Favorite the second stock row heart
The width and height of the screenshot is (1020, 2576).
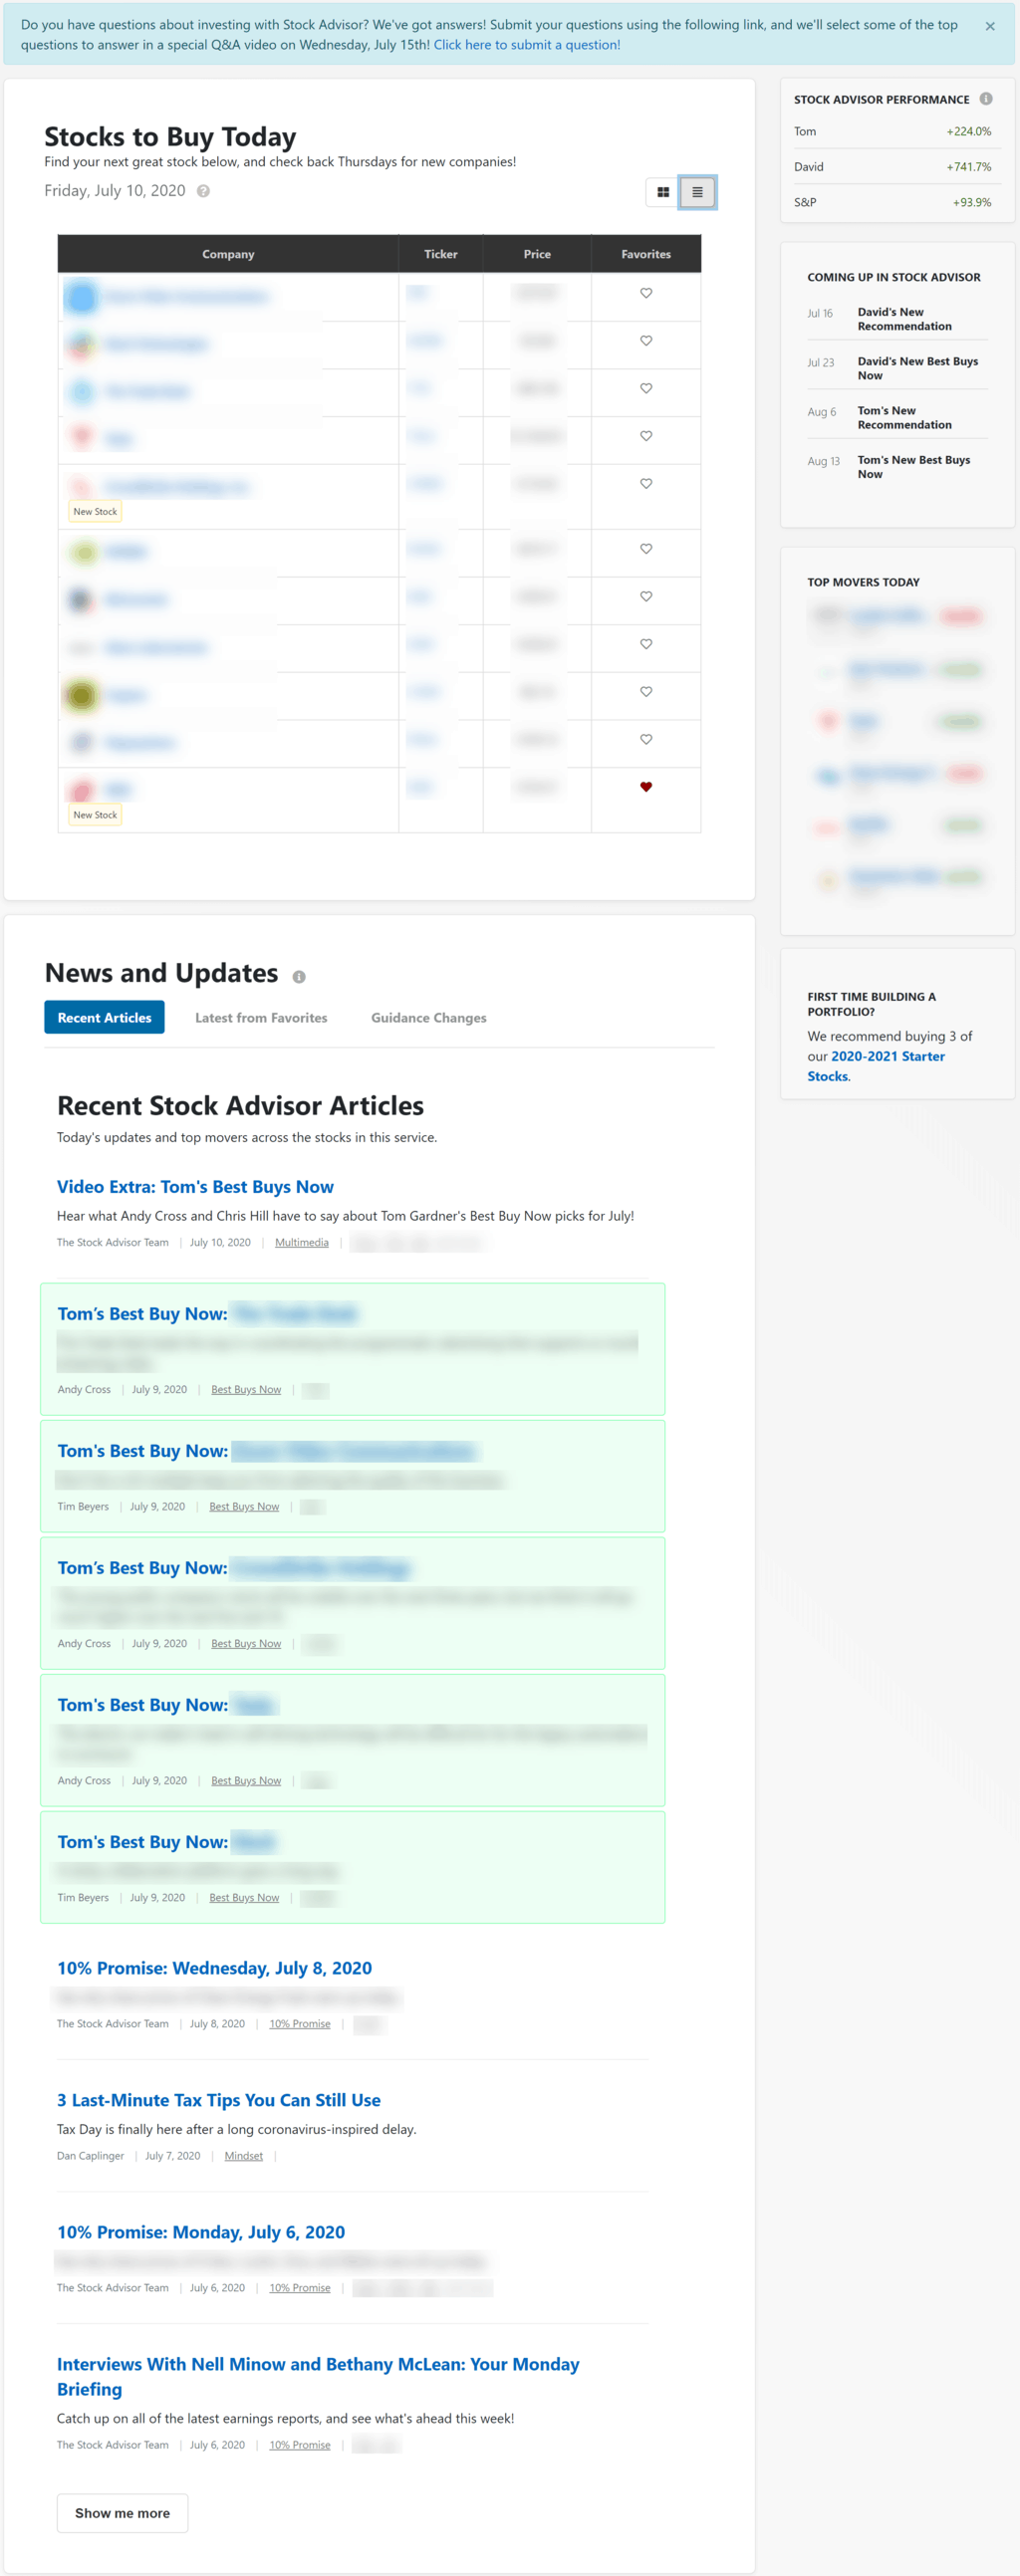pos(645,341)
